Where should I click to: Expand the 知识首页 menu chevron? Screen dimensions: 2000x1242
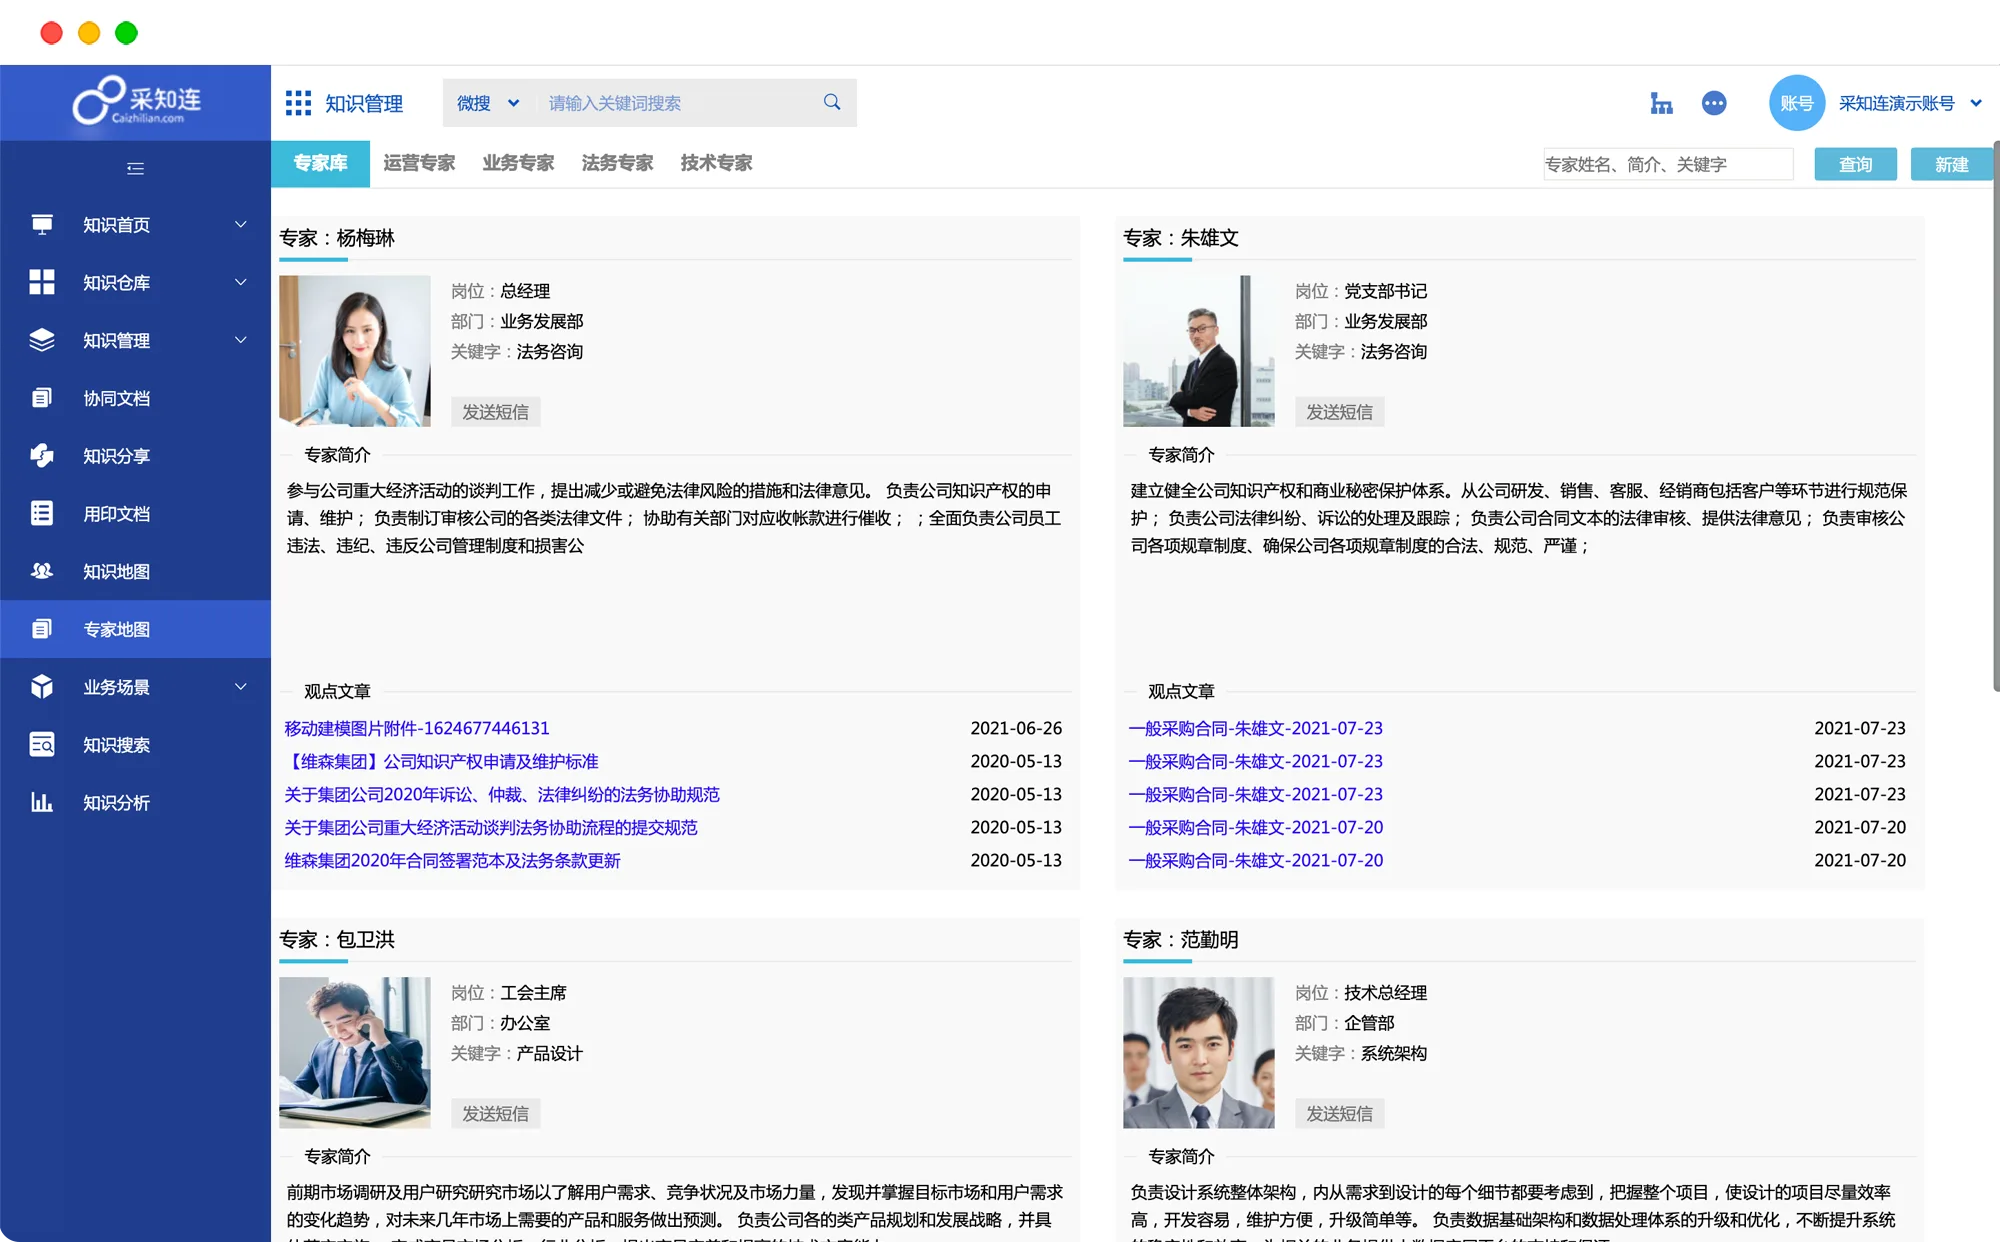[x=240, y=225]
